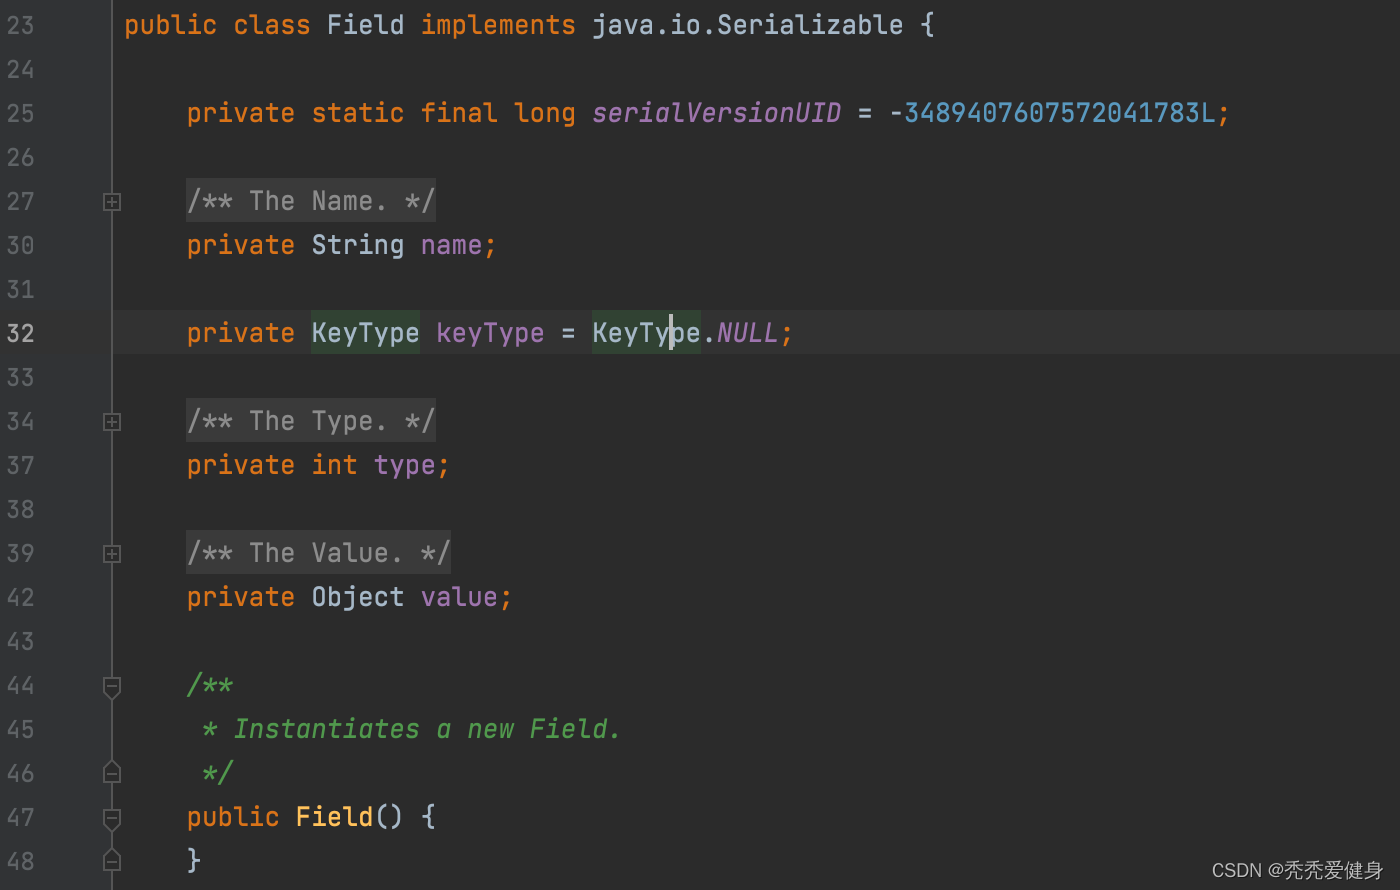Click the 'implements' keyword on line 23
Viewport: 1400px width, 890px height.
[498, 25]
